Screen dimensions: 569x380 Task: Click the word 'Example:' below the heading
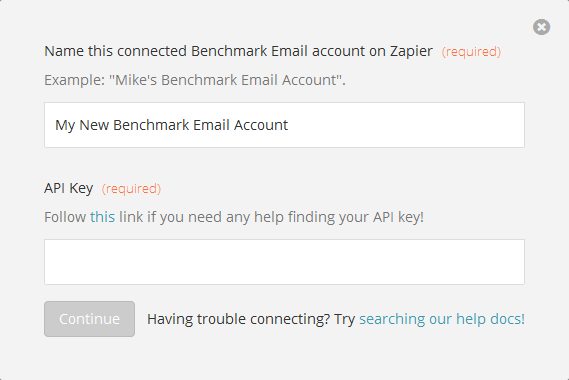(x=74, y=80)
